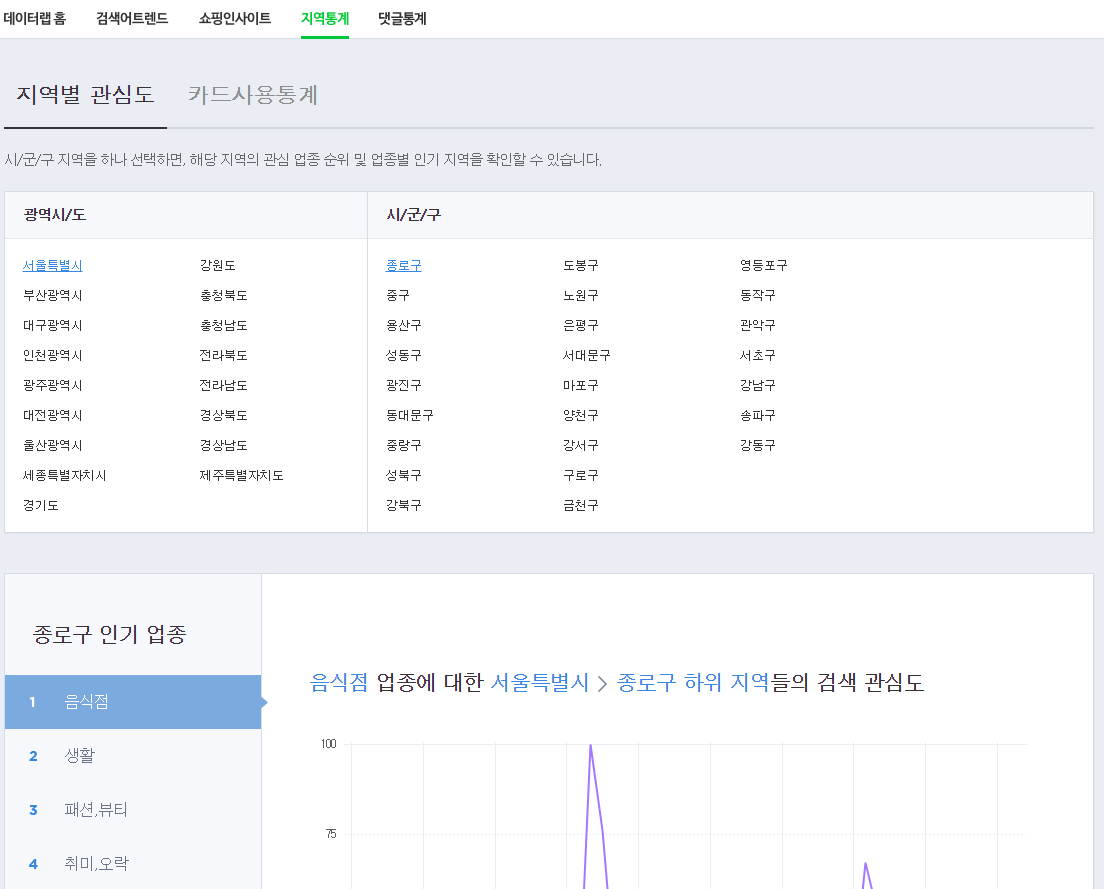
Task: Select the 지역통계 tab
Action: [325, 18]
